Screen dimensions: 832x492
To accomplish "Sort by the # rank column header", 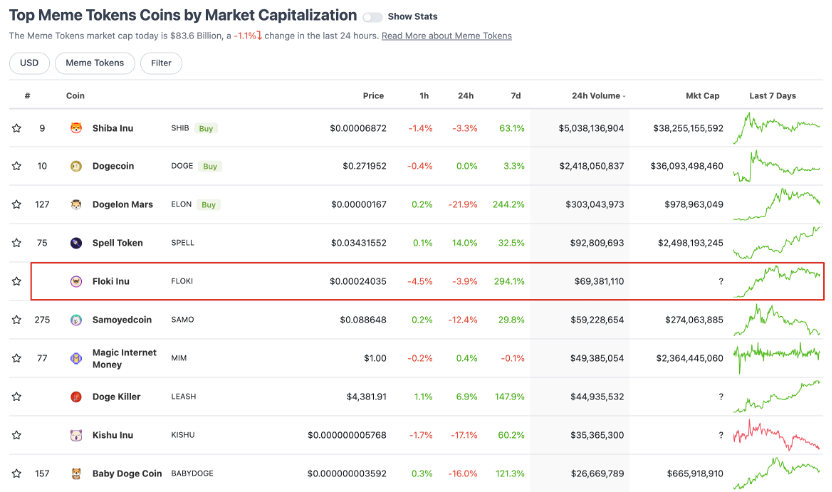I will point(28,96).
